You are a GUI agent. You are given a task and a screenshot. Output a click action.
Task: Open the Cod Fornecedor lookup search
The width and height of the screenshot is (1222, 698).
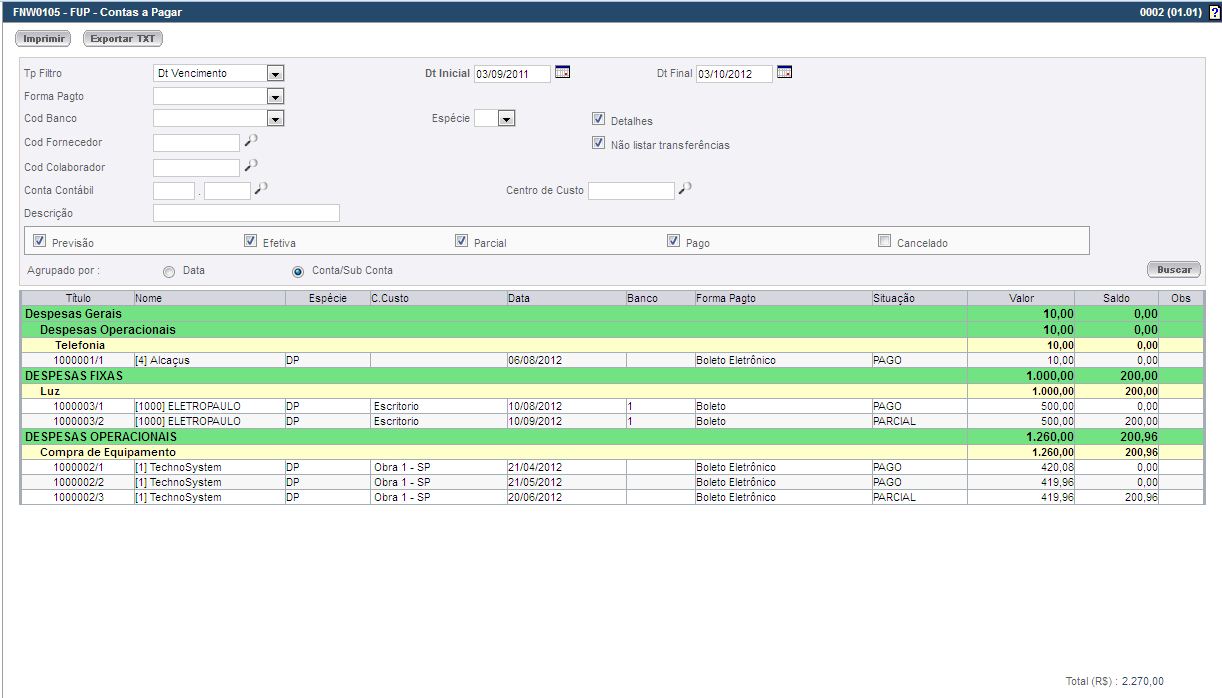coord(250,141)
